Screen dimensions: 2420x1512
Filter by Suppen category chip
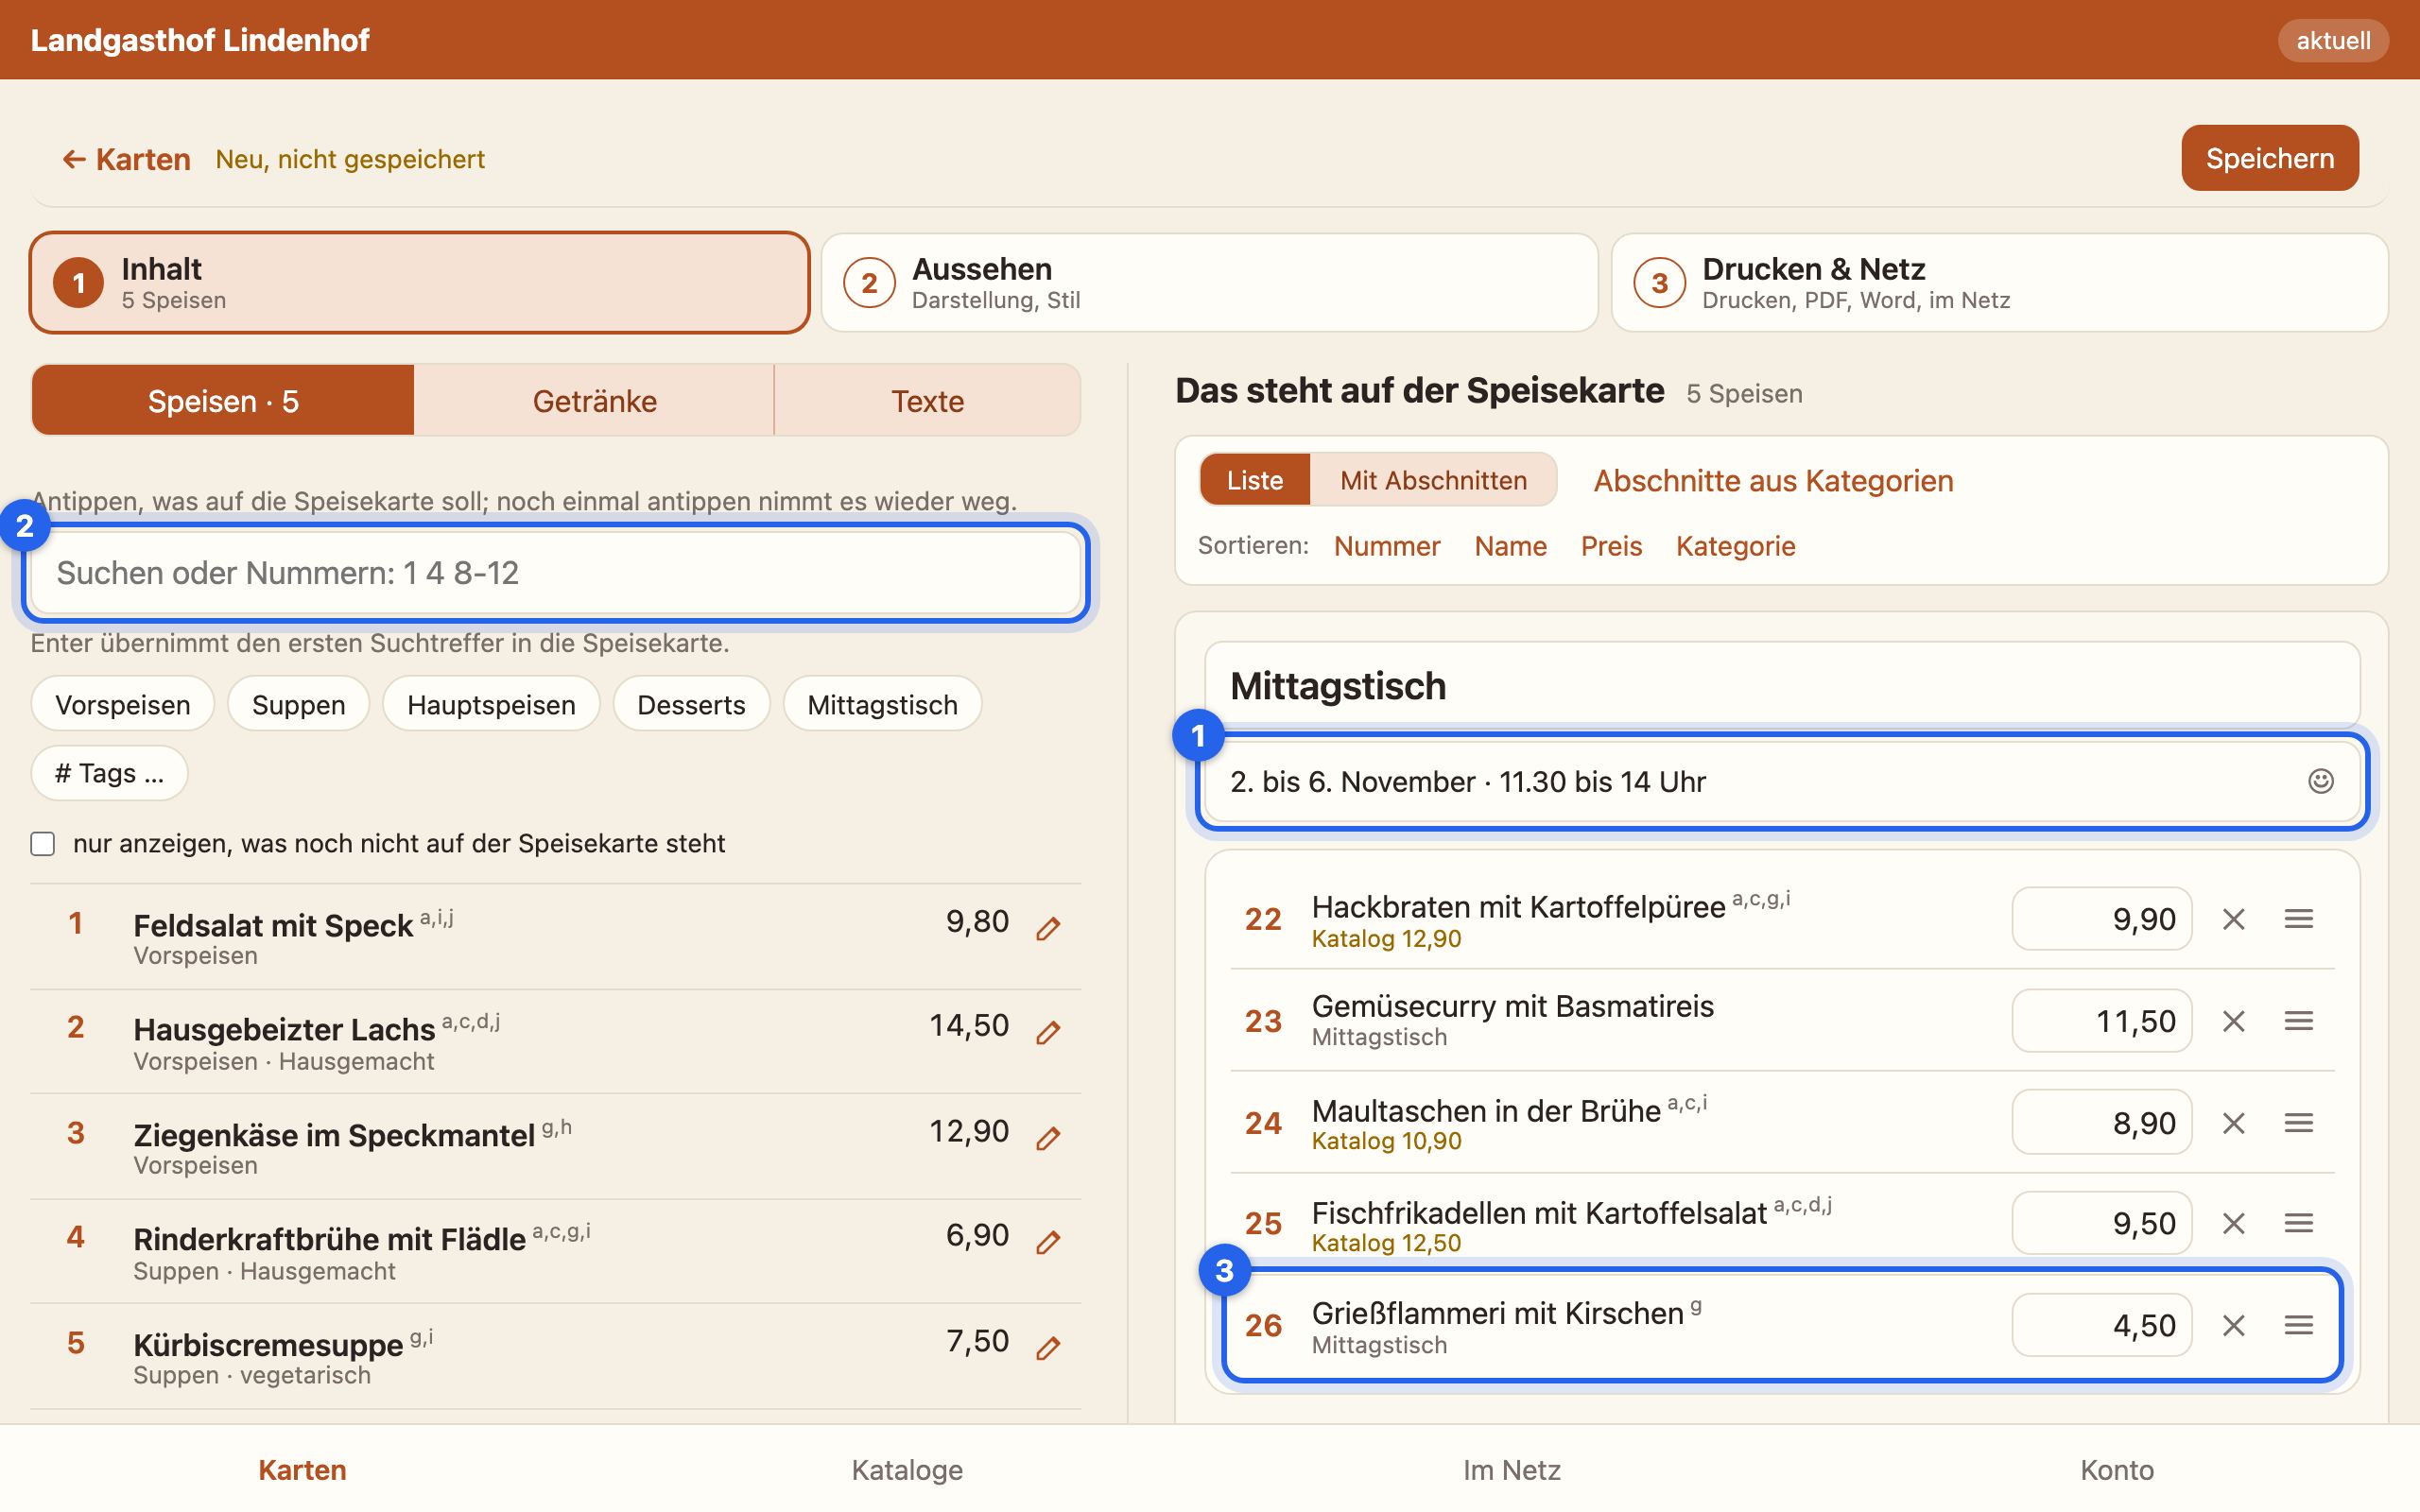(x=298, y=704)
